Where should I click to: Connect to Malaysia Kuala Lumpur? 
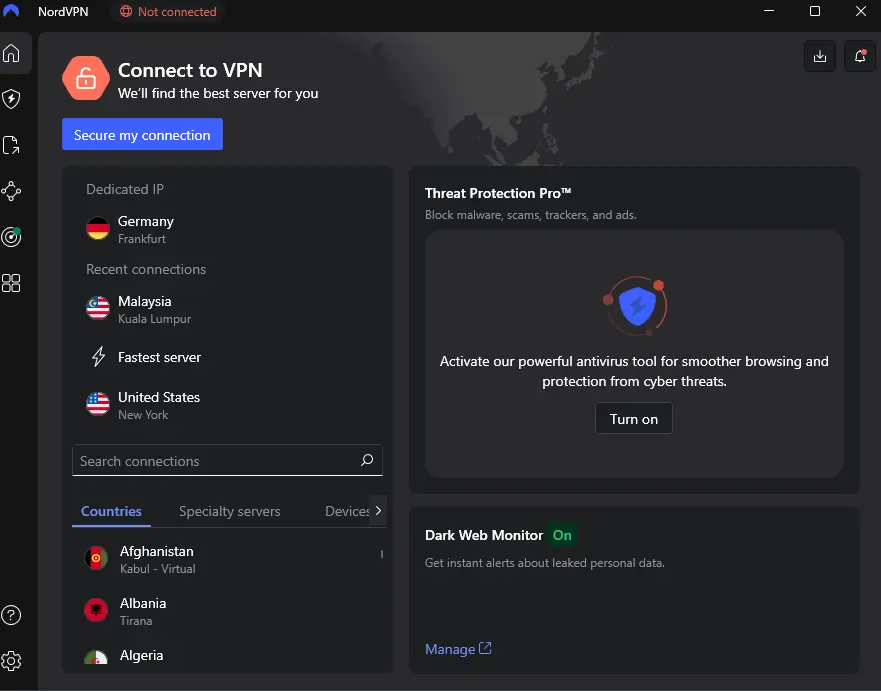pos(227,309)
